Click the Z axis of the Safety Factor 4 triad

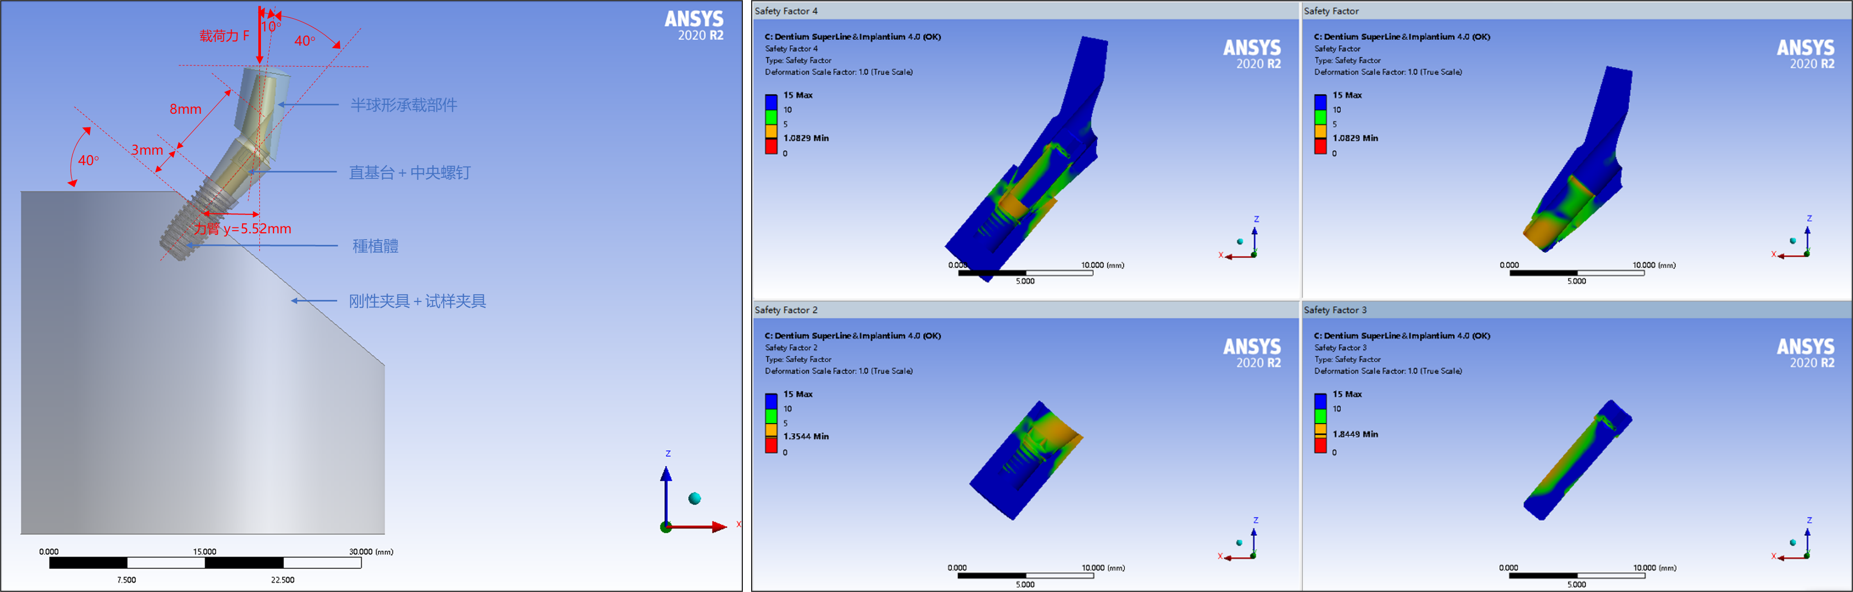(x=1254, y=239)
